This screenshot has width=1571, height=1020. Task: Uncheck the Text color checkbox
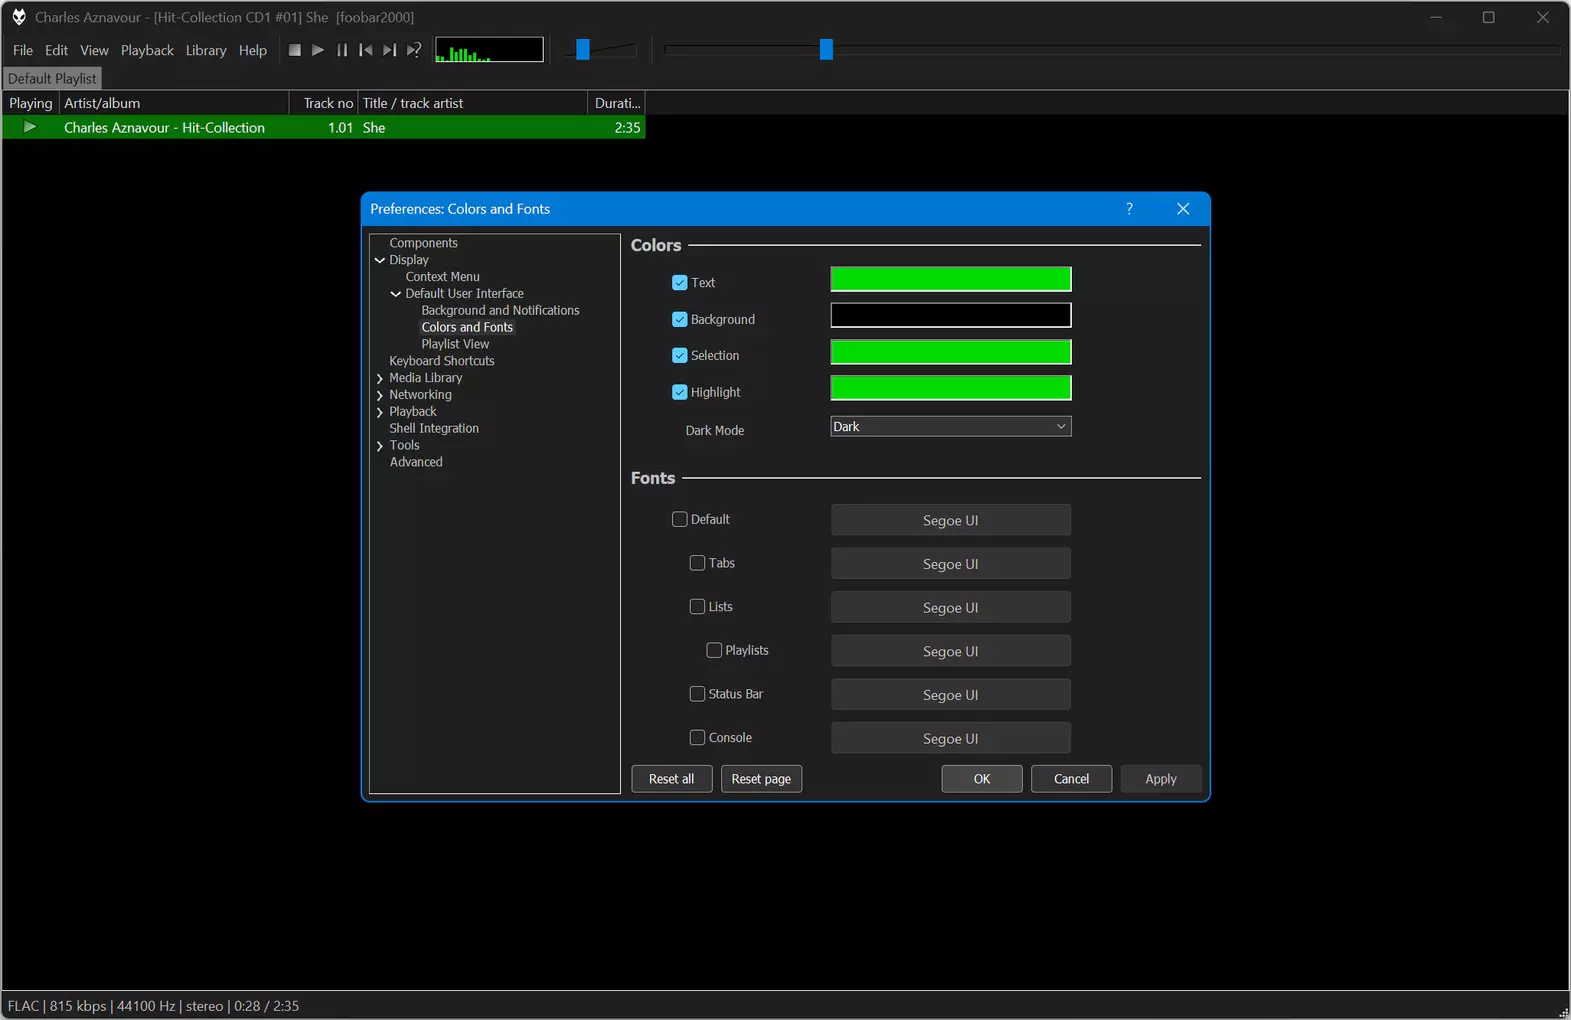tap(680, 283)
